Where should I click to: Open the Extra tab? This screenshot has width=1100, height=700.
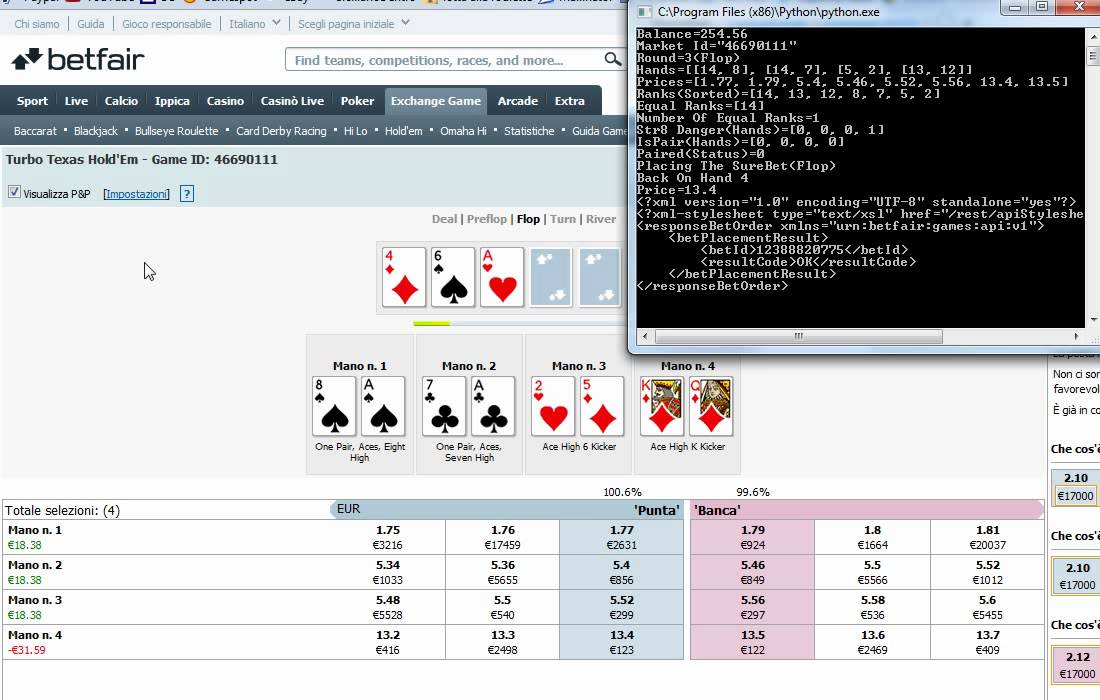point(570,101)
